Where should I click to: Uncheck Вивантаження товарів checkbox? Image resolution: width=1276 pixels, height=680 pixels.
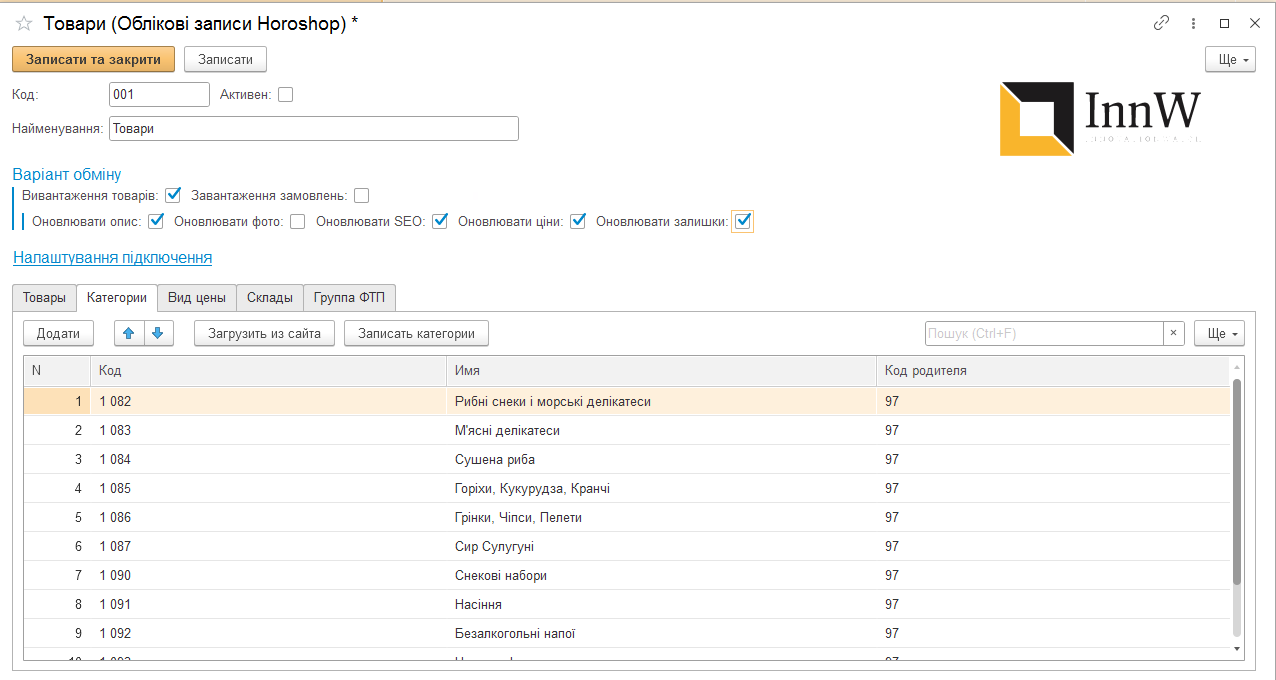pyautogui.click(x=173, y=195)
